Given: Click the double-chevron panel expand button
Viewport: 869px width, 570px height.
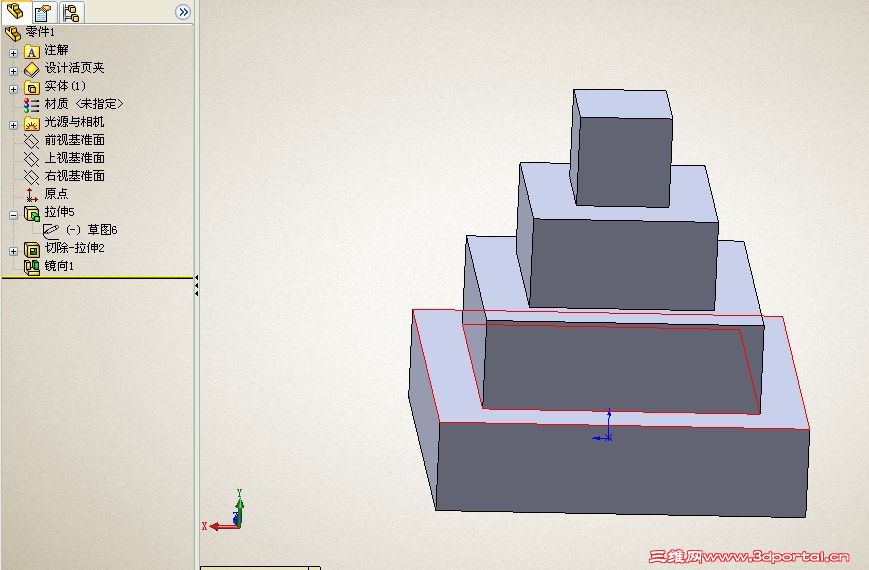Looking at the screenshot, I should (182, 12).
